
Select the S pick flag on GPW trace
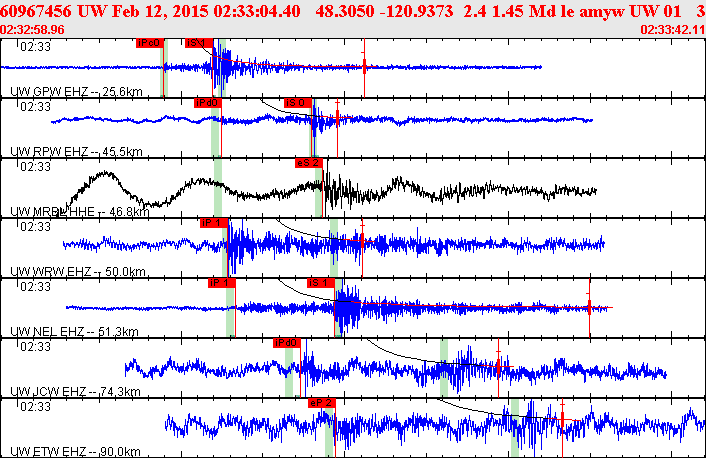click(199, 43)
